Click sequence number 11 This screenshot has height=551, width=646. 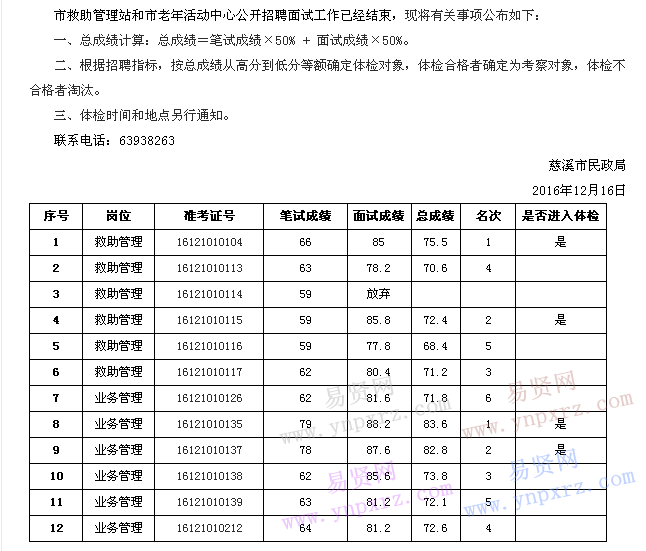(56, 502)
